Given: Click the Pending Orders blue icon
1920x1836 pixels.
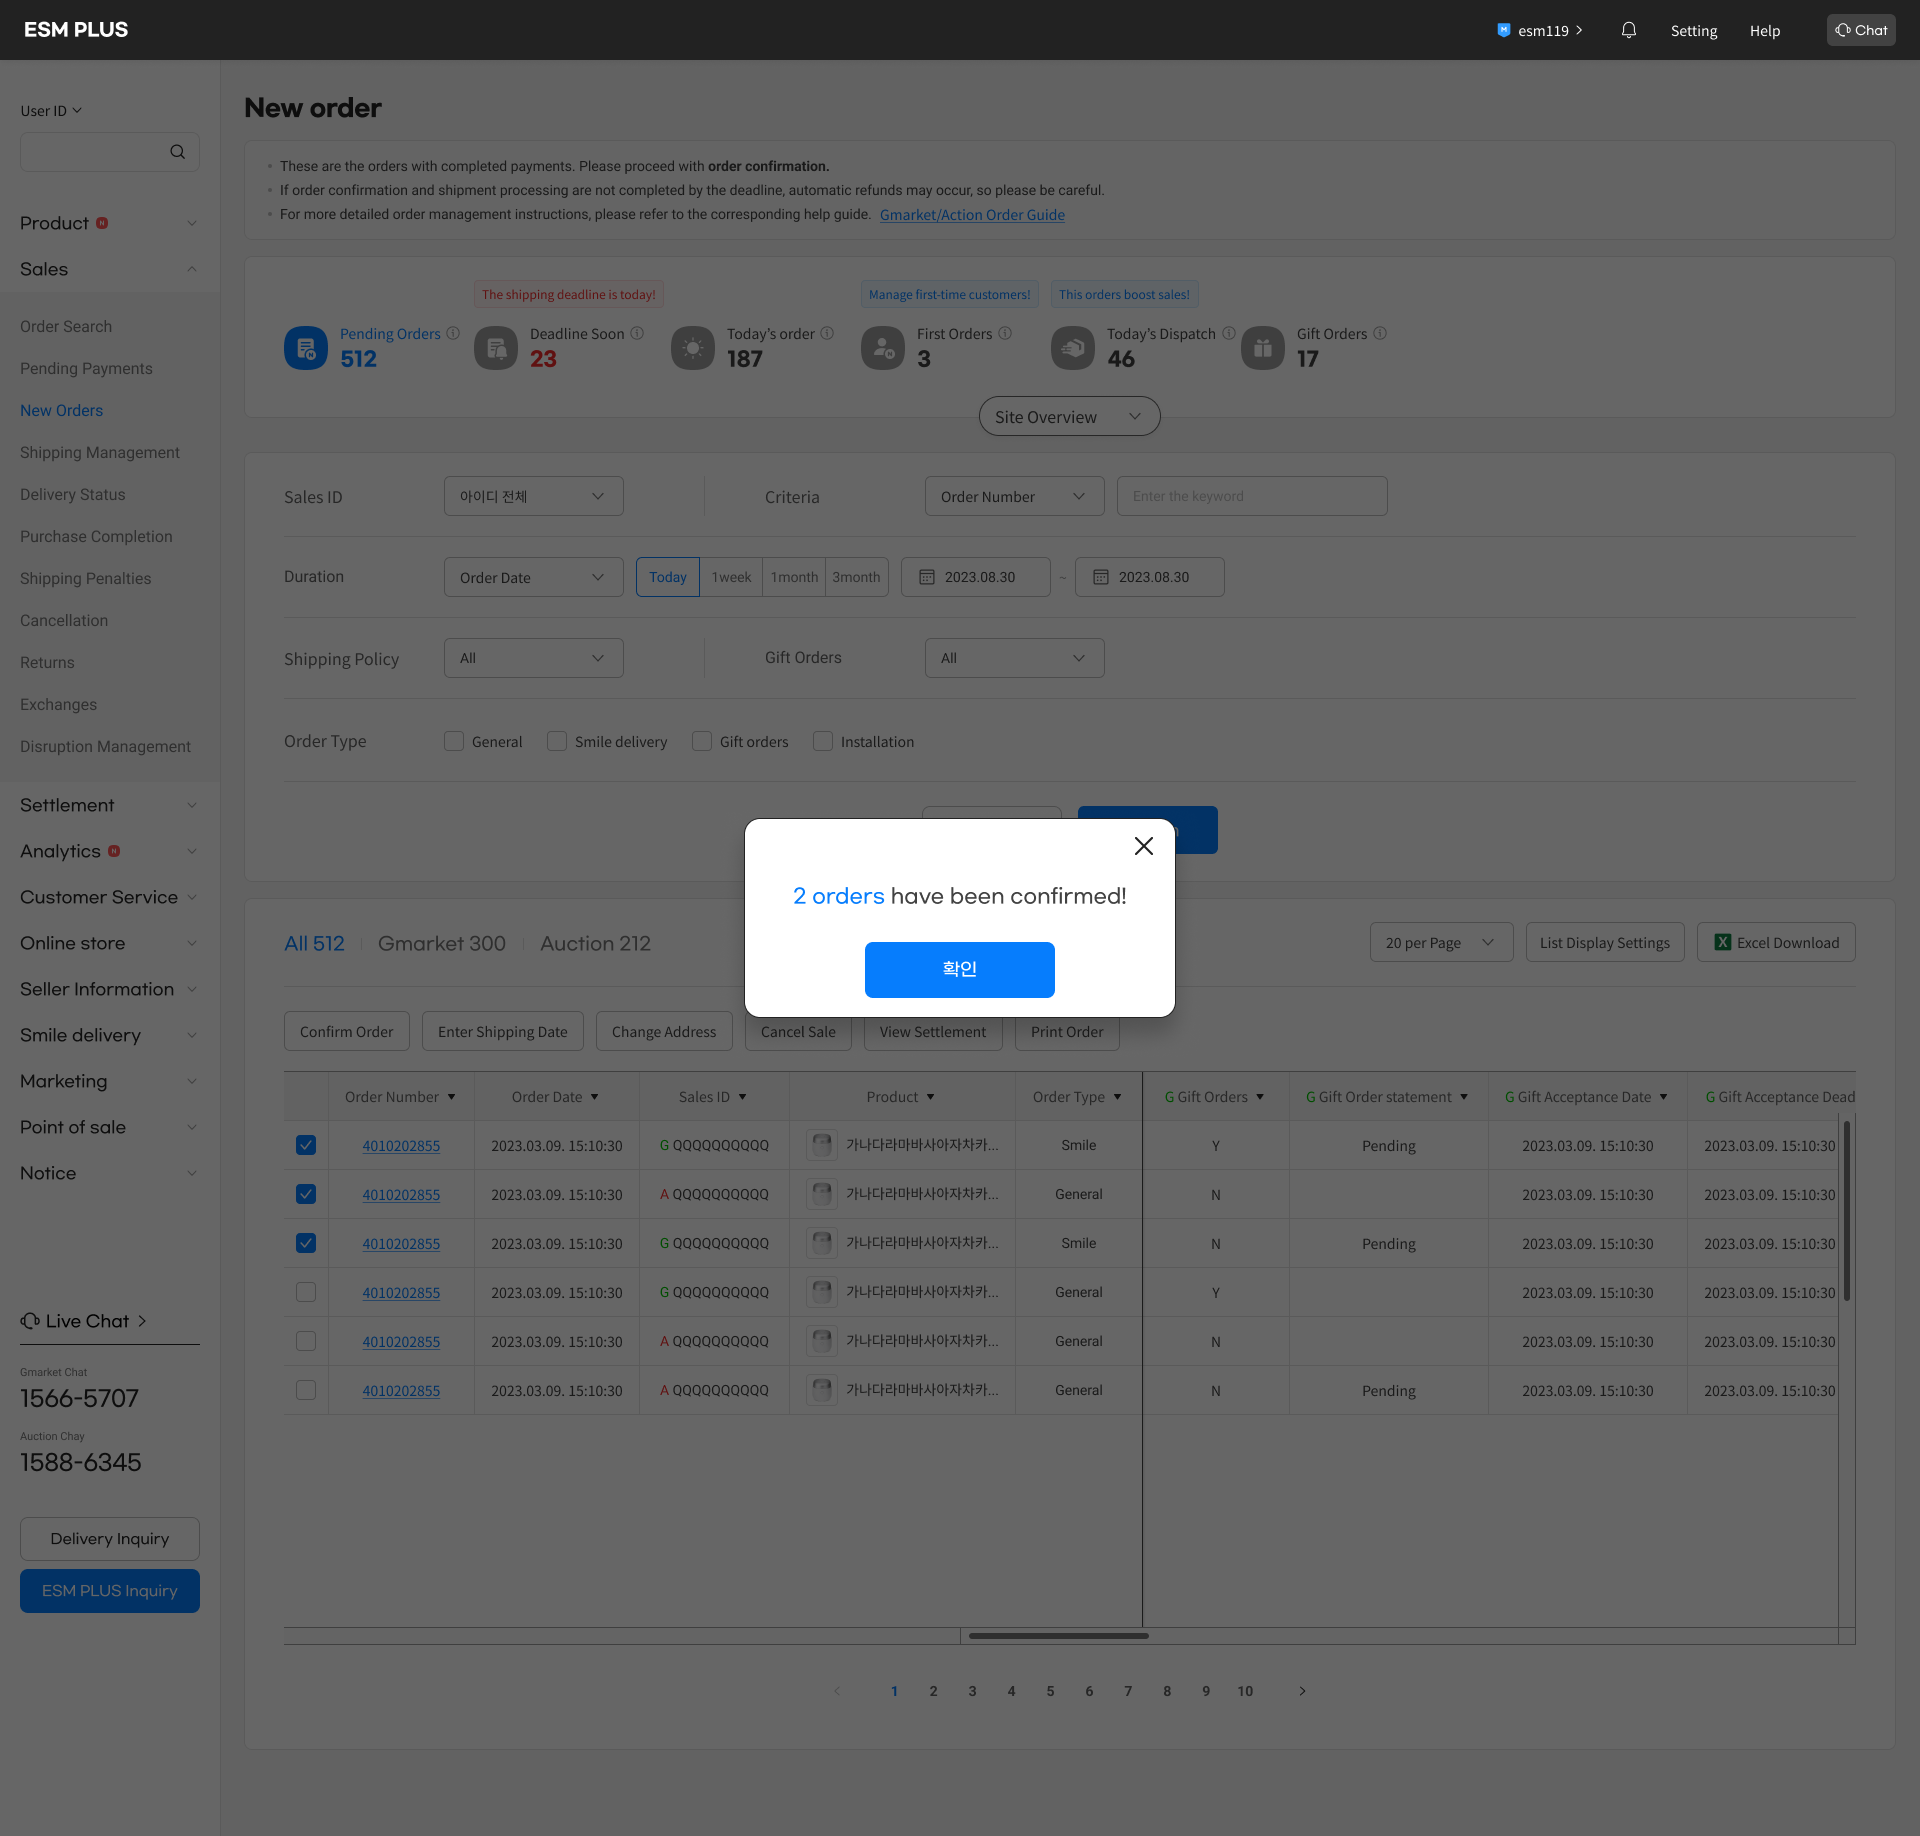Looking at the screenshot, I should [x=306, y=348].
